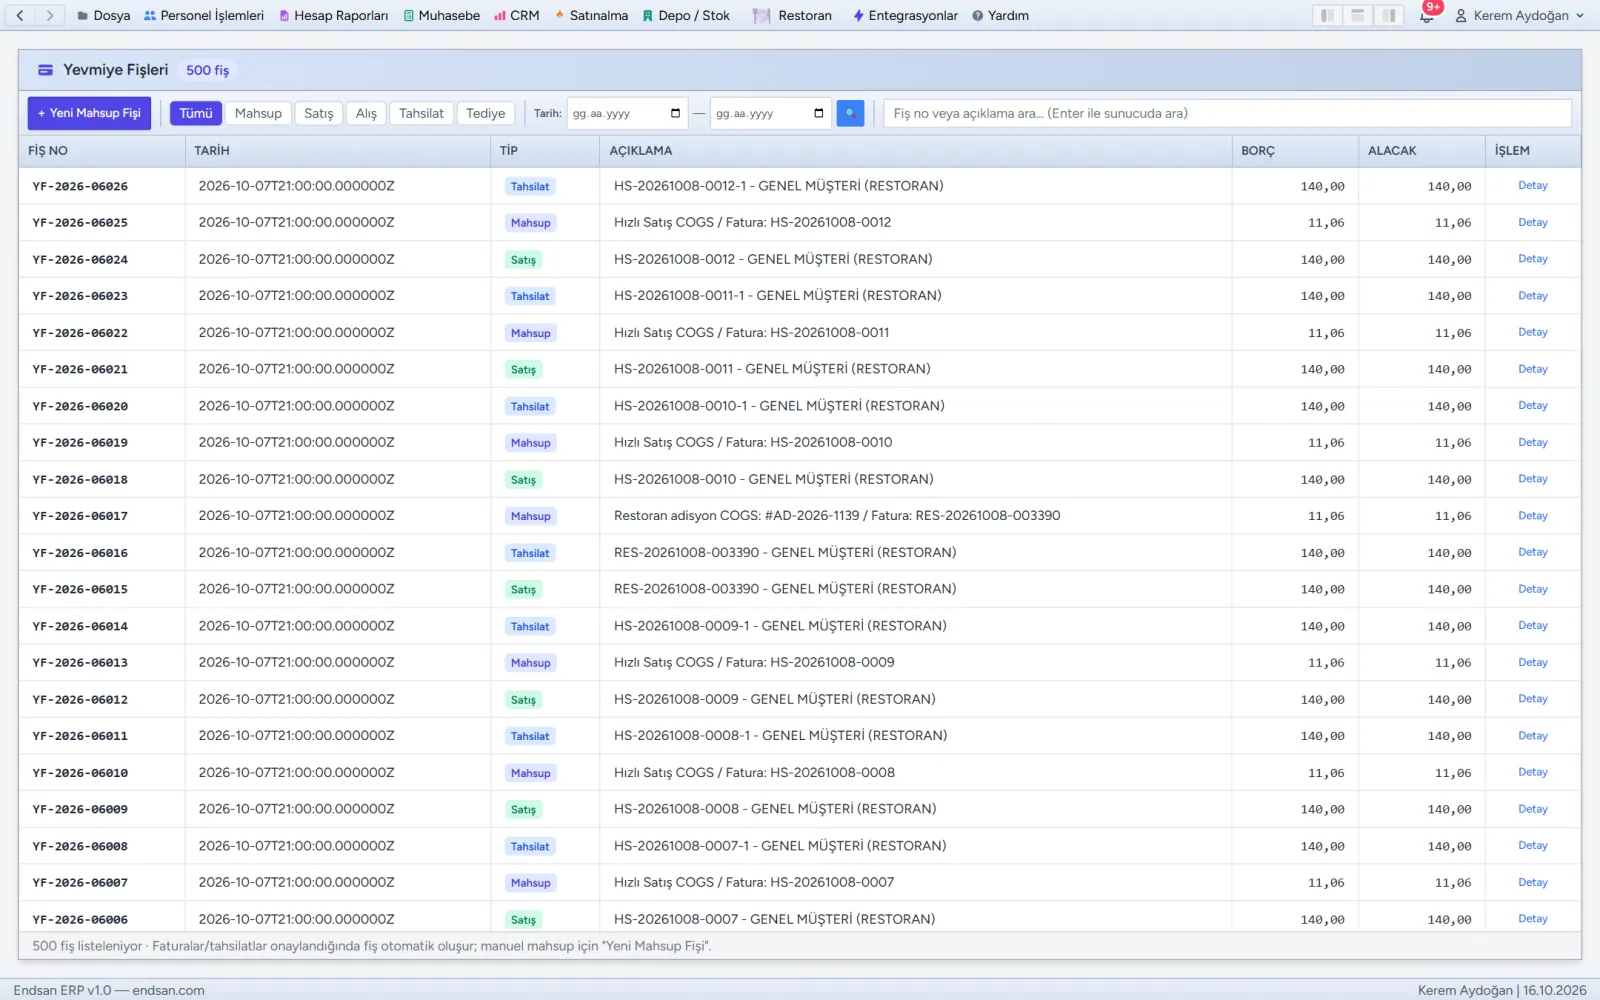Open Detay for YF-2026-06022
The image size is (1600, 1000).
point(1532,332)
